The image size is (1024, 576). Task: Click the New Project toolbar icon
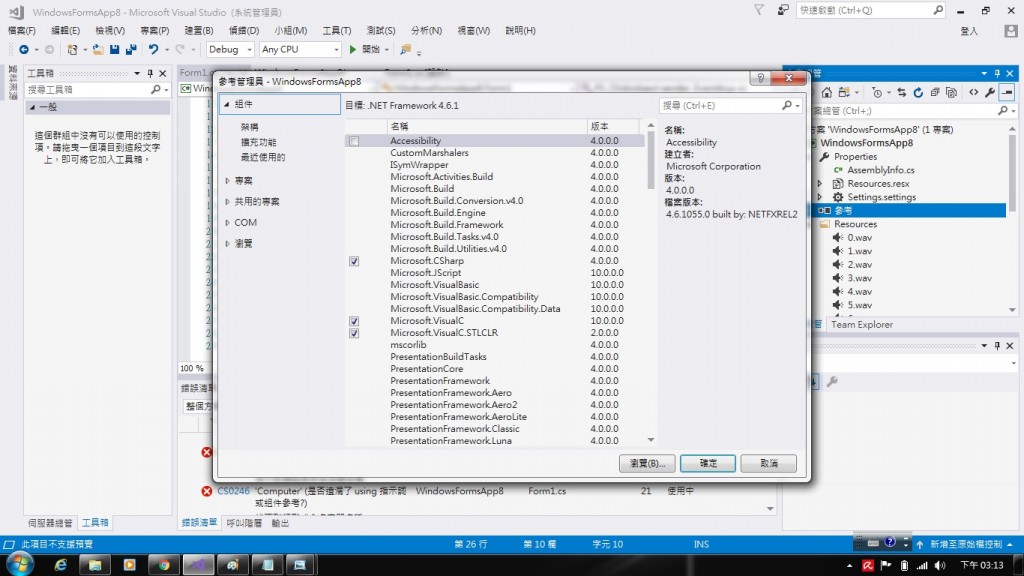pyautogui.click(x=72, y=50)
